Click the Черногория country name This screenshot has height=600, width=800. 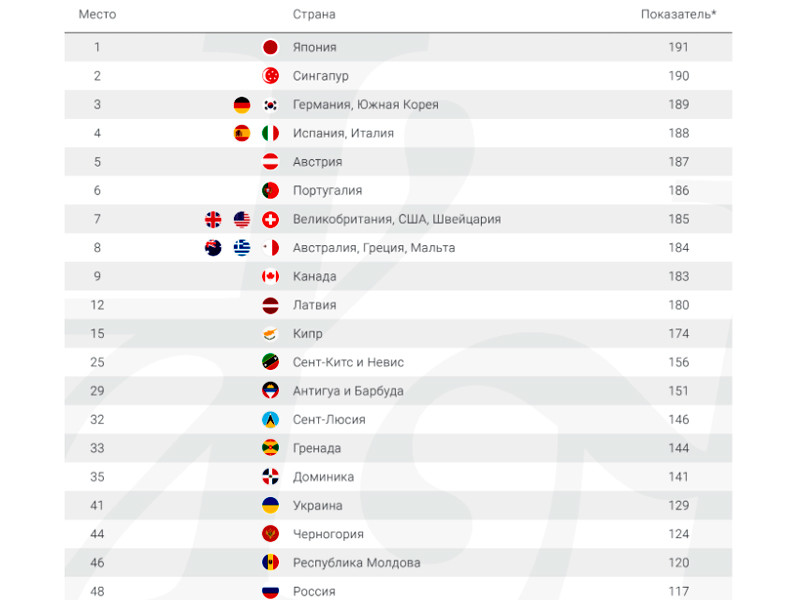click(x=328, y=534)
